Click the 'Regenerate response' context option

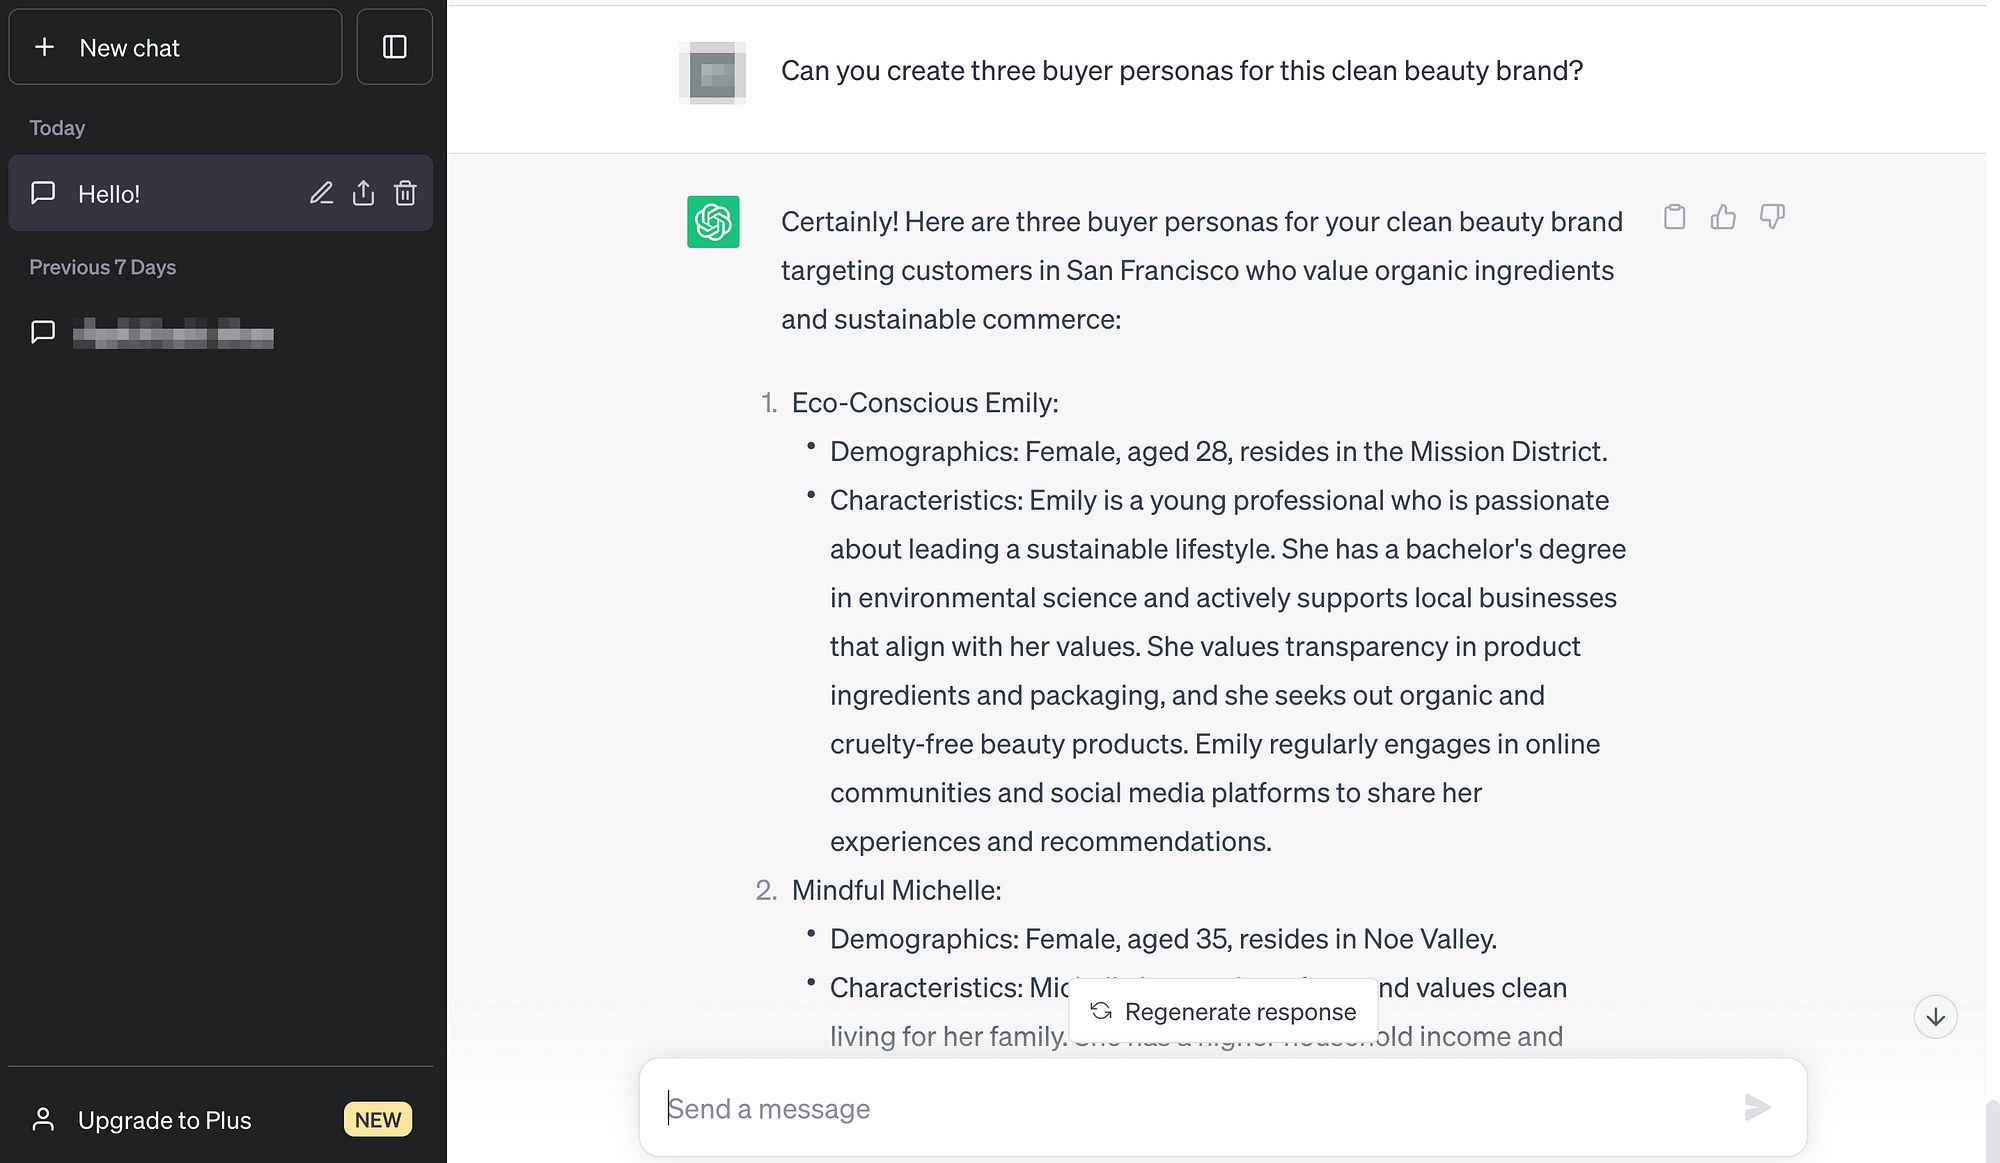1224,1011
